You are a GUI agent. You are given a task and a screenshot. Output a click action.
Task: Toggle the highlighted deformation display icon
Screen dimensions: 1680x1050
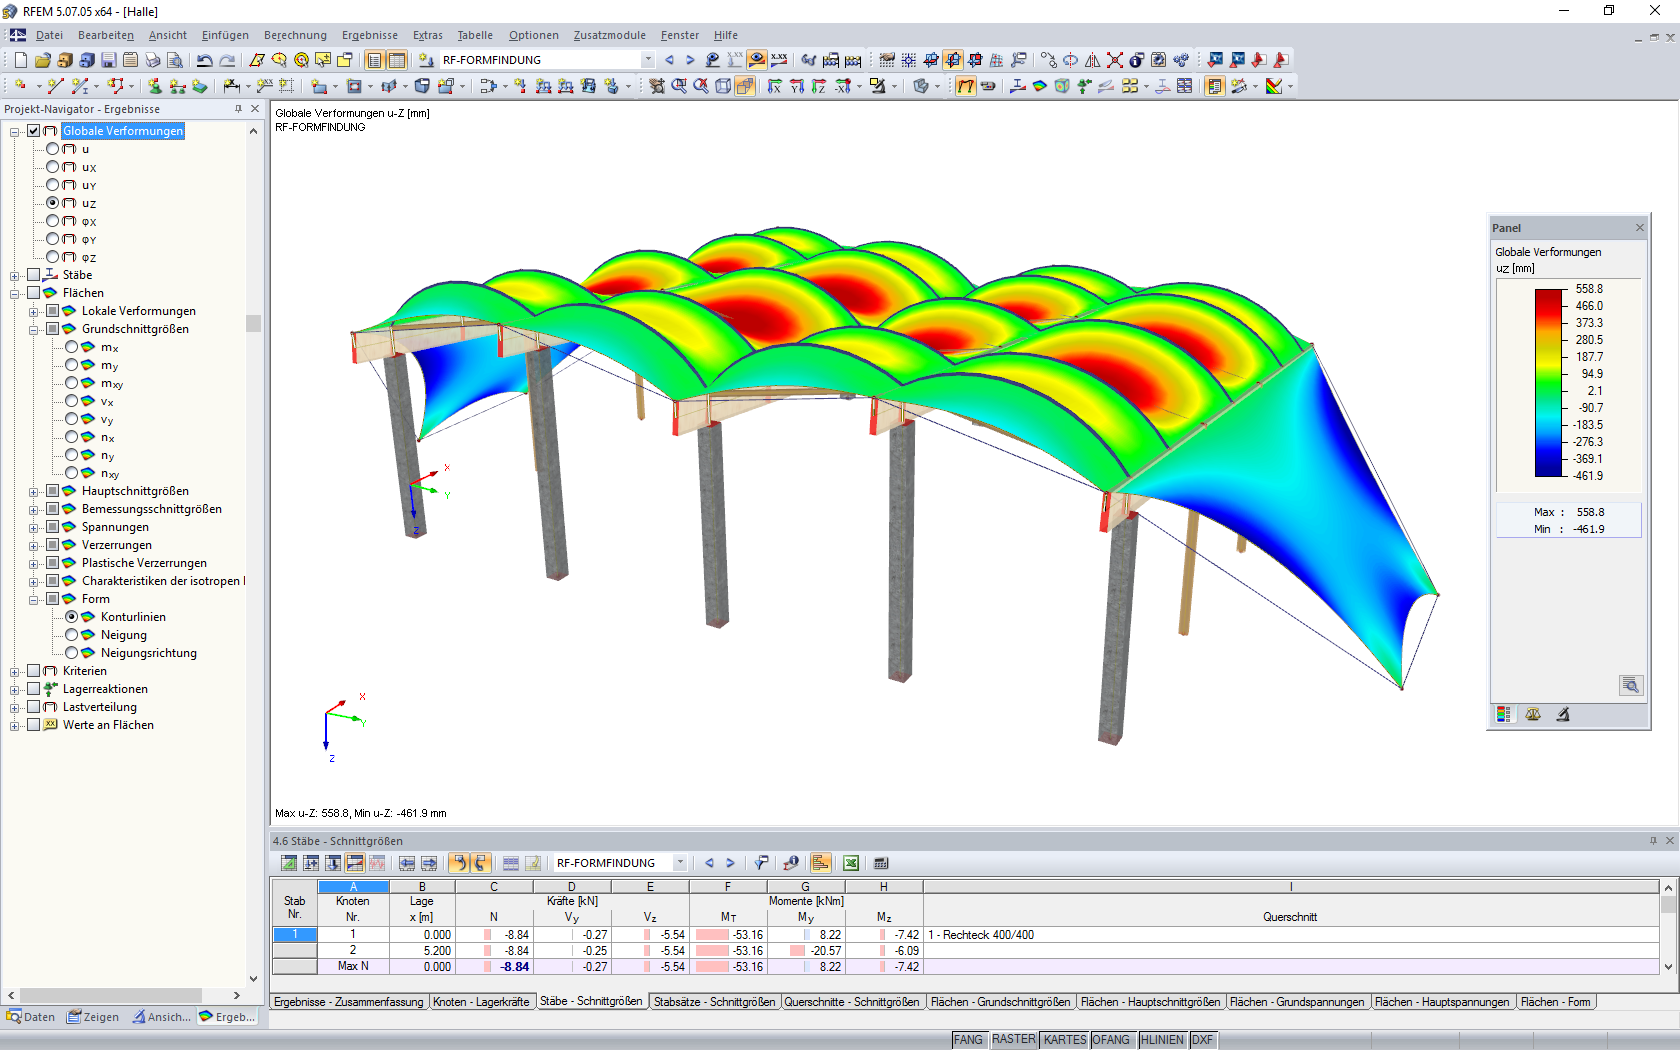[x=965, y=86]
